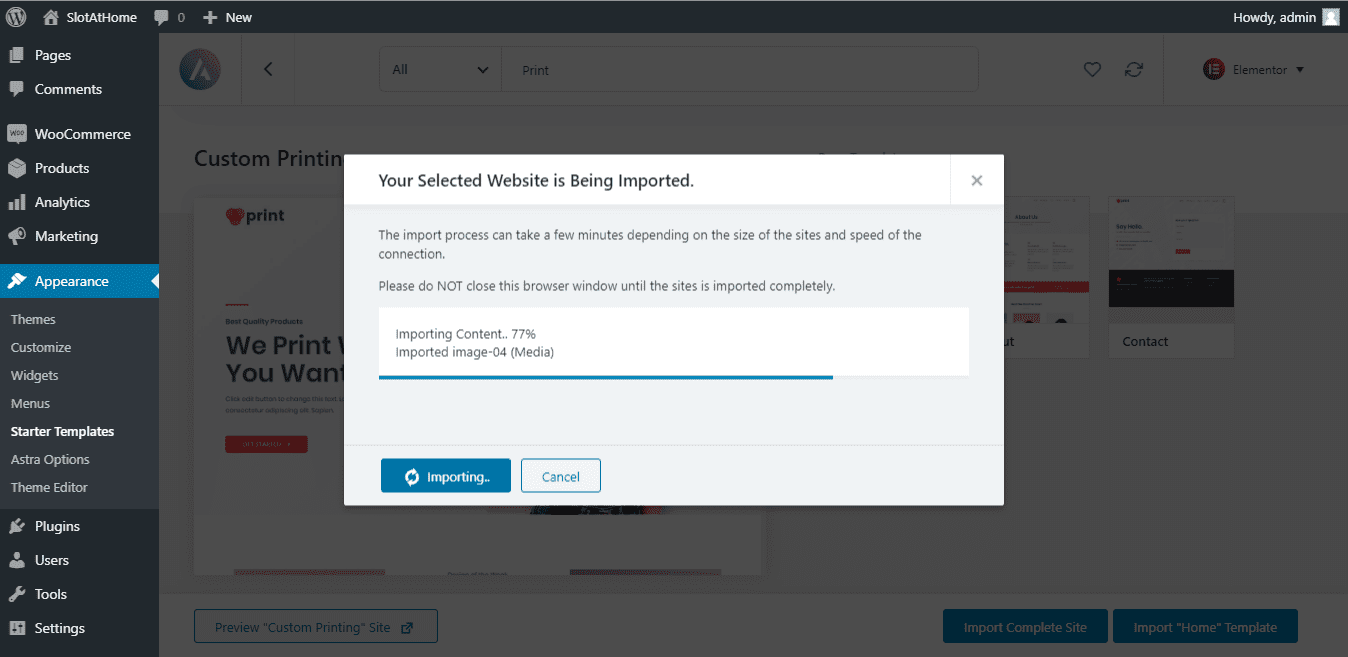The height and width of the screenshot is (657, 1348).
Task: Click the Importing button
Action: coord(446,477)
